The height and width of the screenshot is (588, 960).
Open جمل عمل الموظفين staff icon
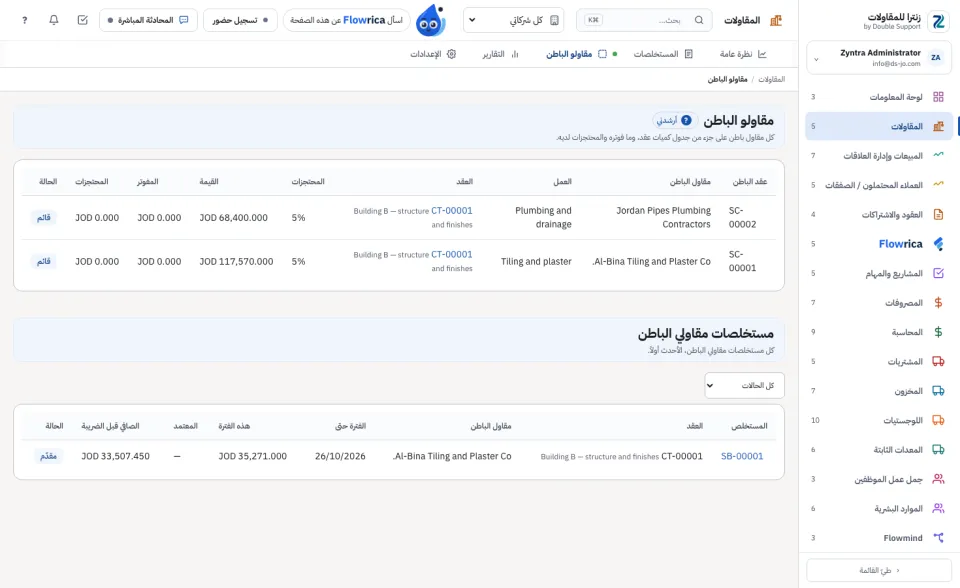(938, 479)
